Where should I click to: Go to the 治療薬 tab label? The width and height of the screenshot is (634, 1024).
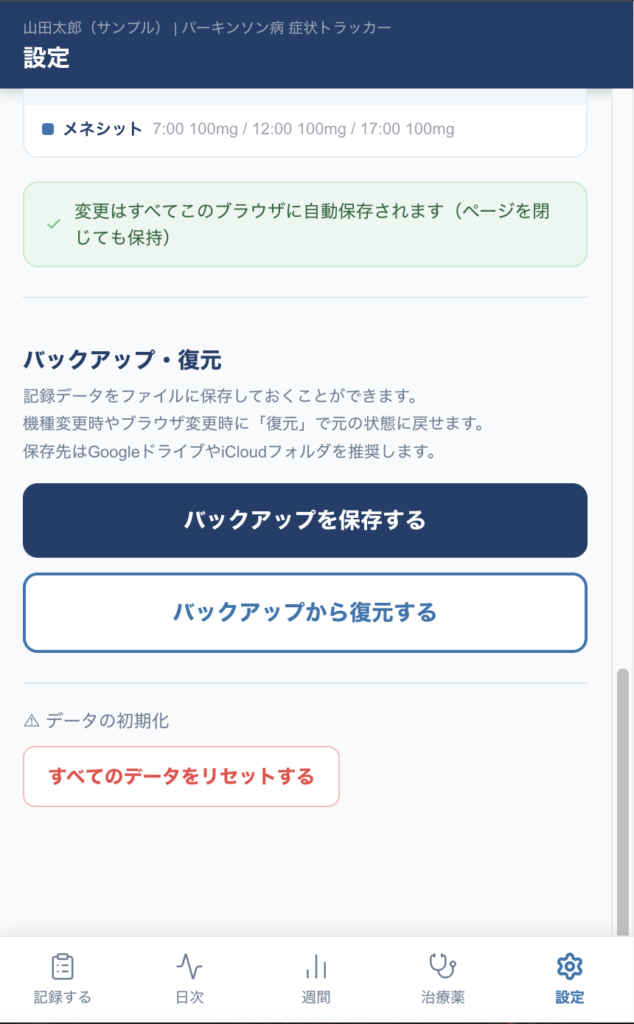click(x=443, y=997)
